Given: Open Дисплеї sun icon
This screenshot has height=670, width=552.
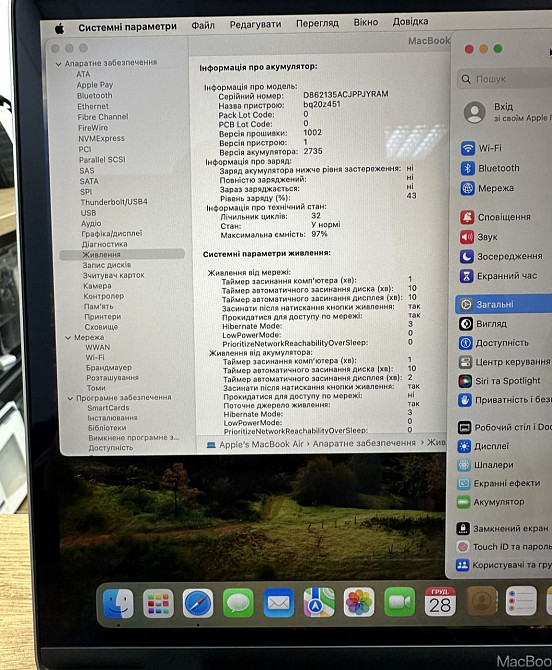Looking at the screenshot, I should (x=464, y=446).
